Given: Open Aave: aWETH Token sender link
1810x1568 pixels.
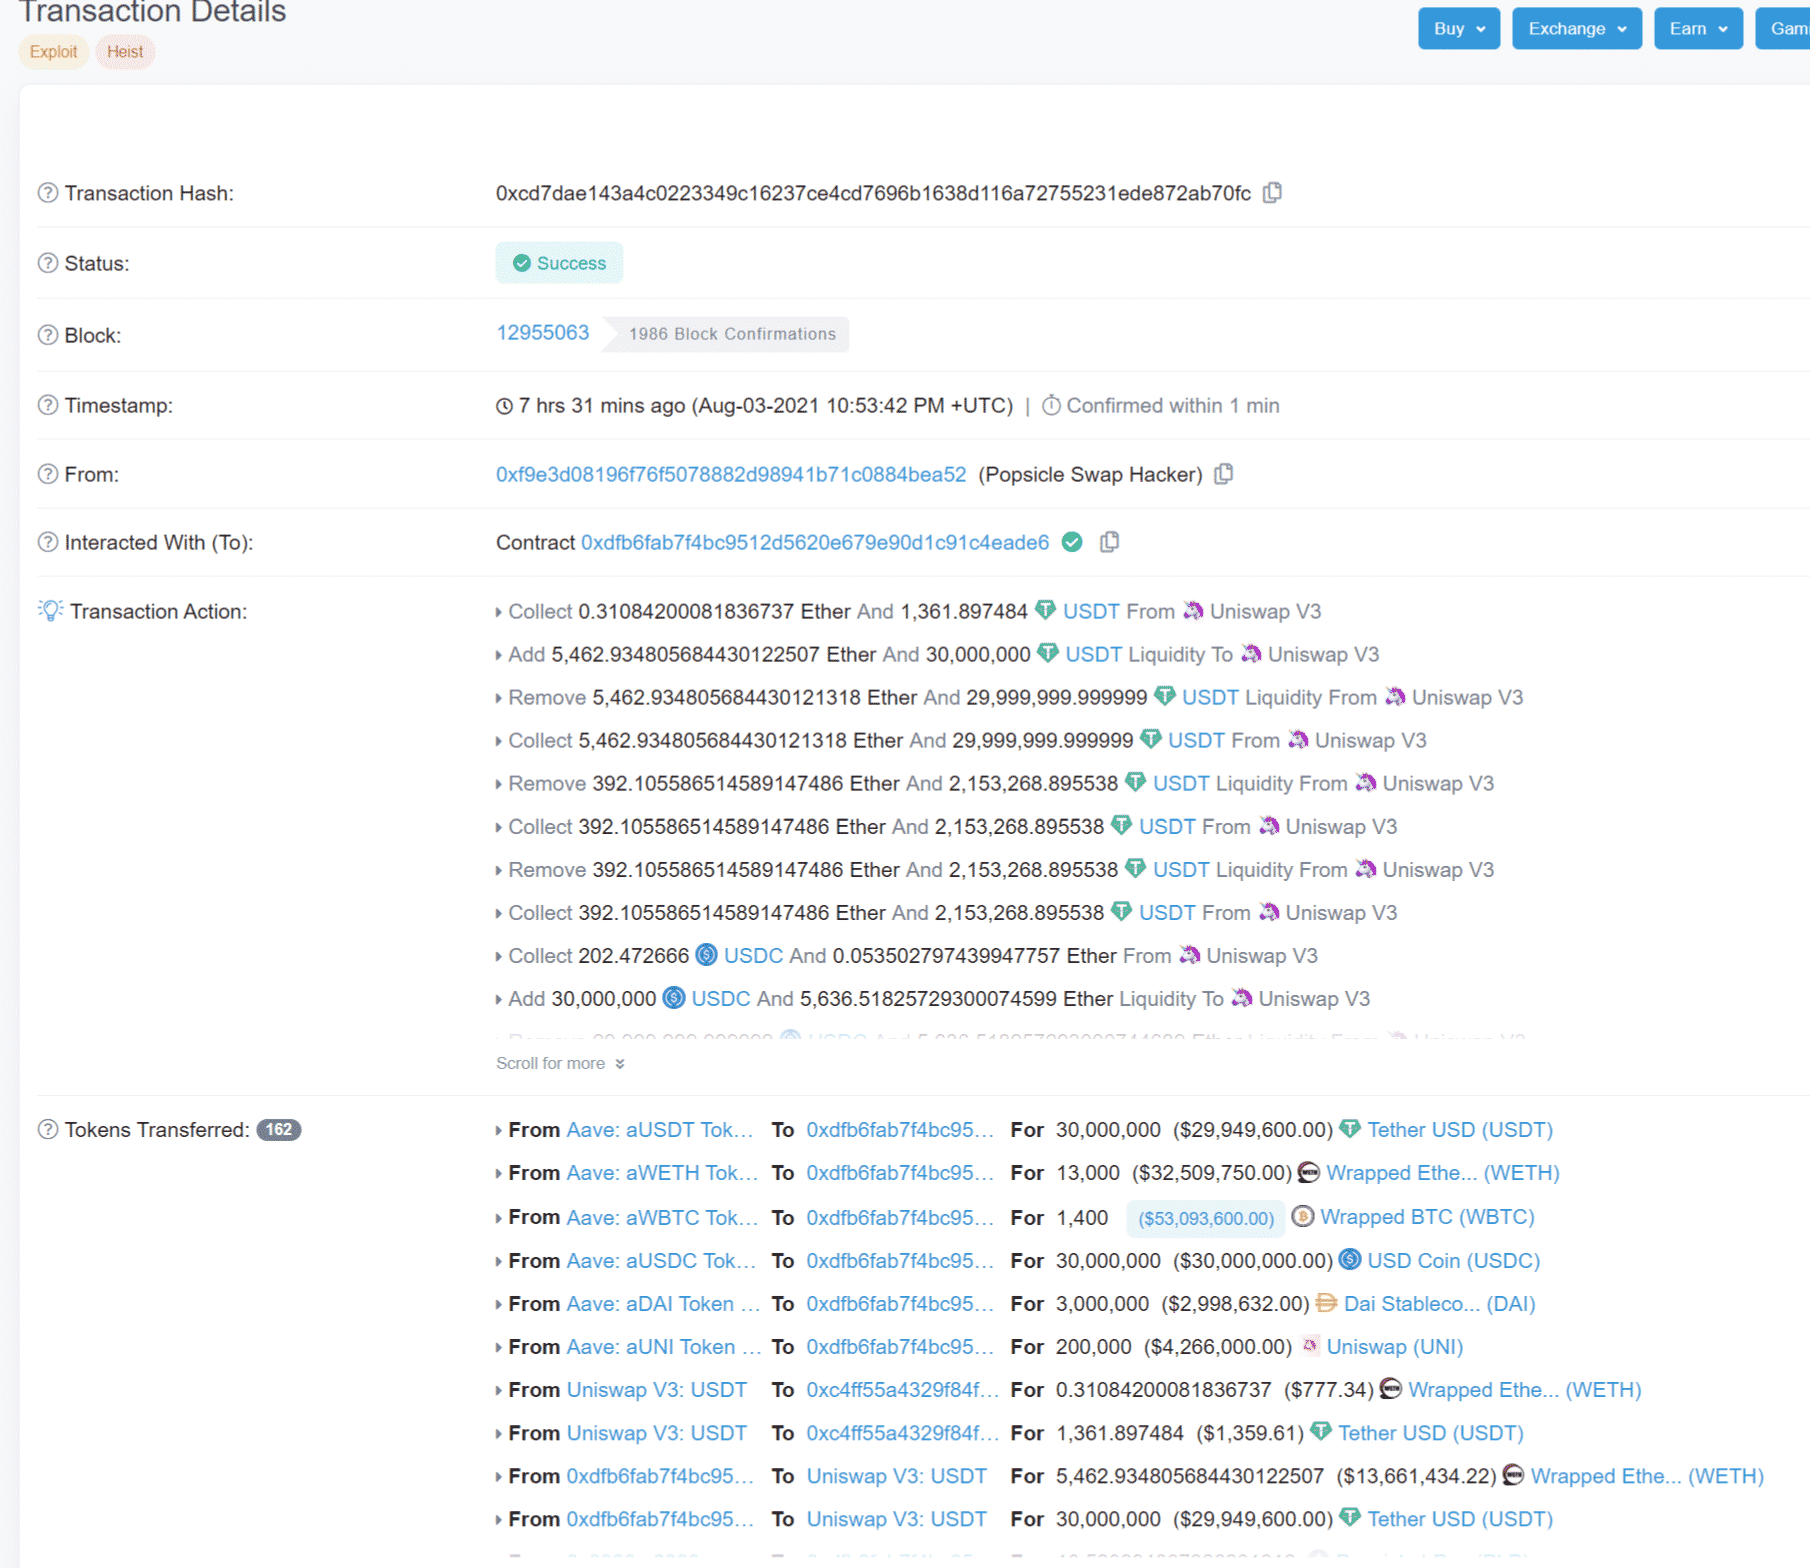Looking at the screenshot, I should click(662, 1173).
